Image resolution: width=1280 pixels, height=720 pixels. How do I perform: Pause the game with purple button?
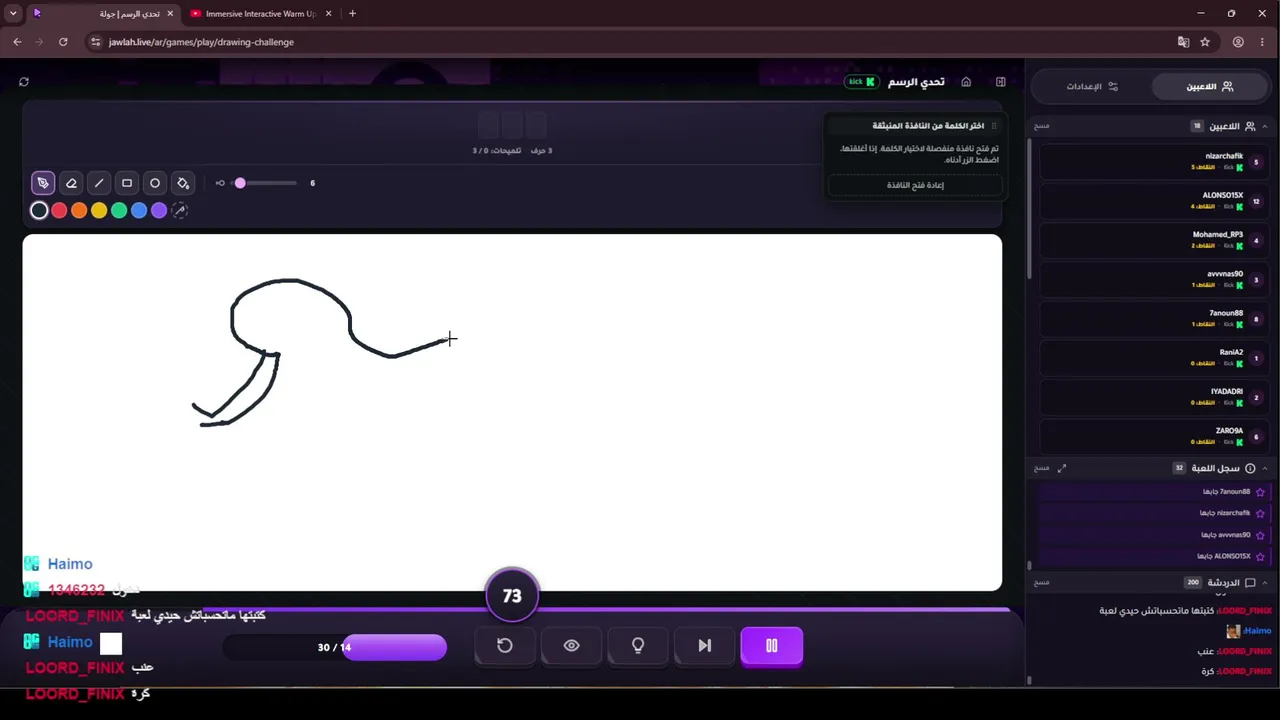771,646
